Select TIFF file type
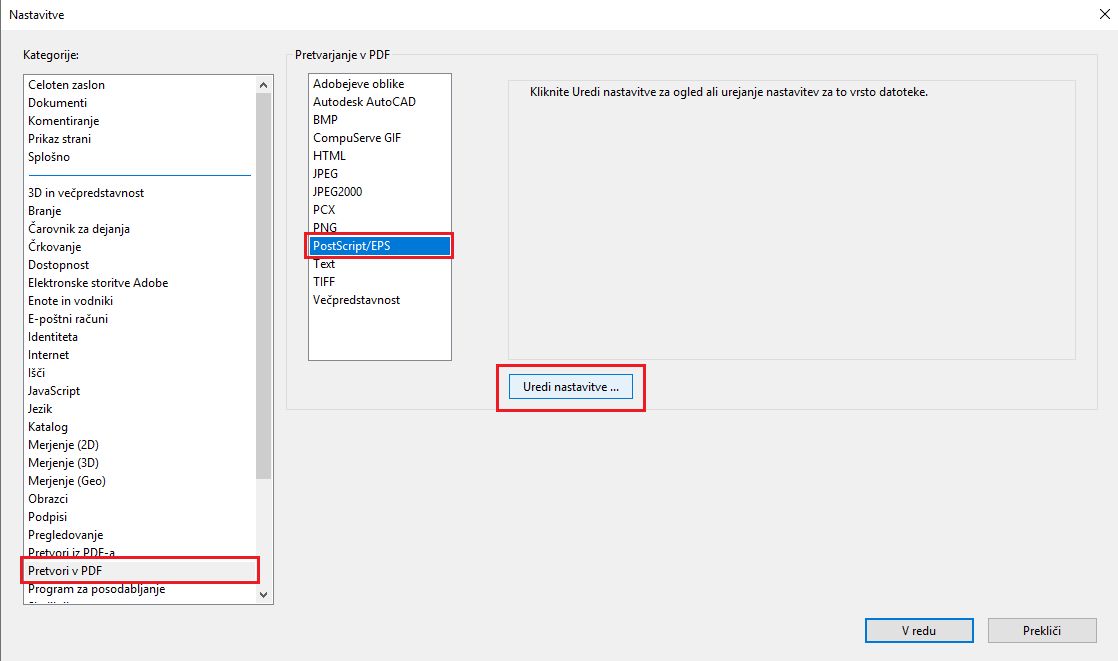This screenshot has width=1118, height=661. click(324, 282)
